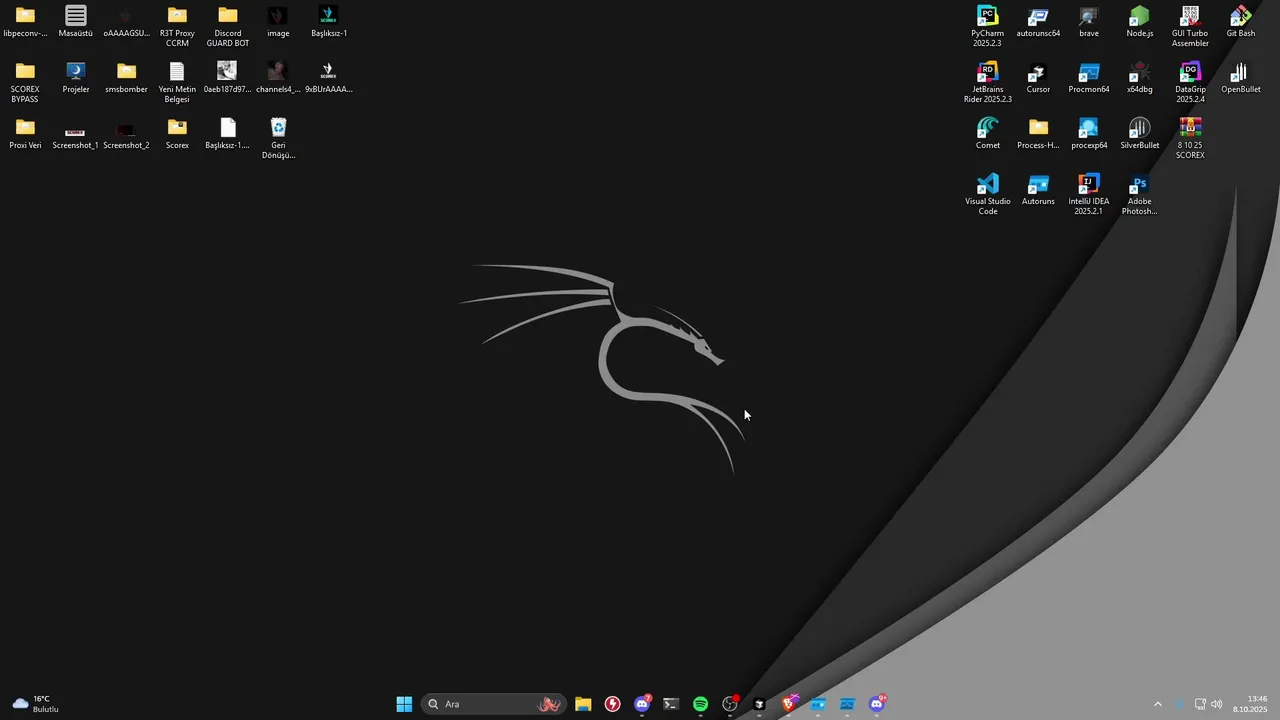Select the Yeni Metin Belgesi text file
1280x720 pixels.
[x=177, y=82]
